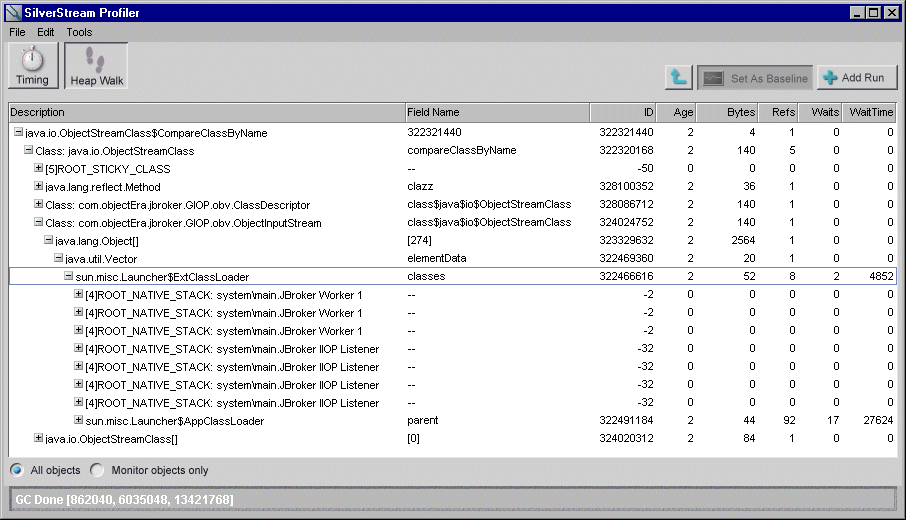The height and width of the screenshot is (520, 906).
Task: Click the GC Done status bar text
Action: tap(124, 499)
